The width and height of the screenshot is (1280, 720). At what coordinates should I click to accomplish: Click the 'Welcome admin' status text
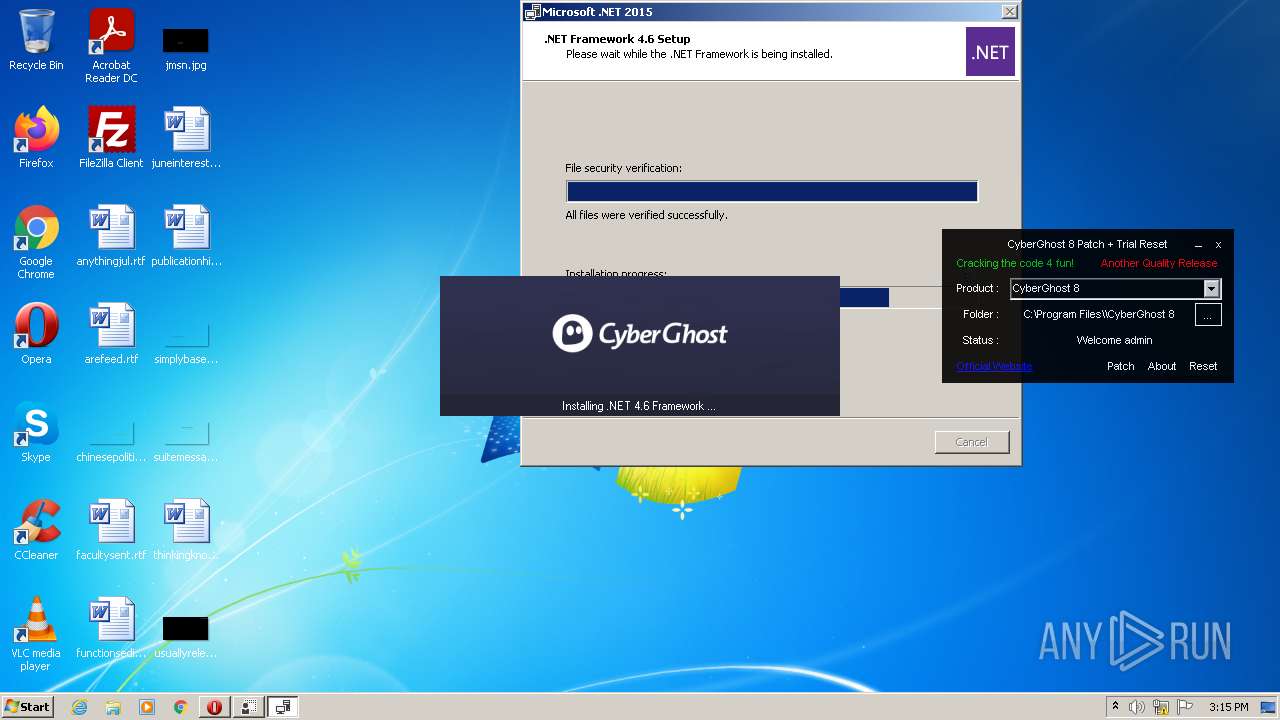[x=1114, y=340]
